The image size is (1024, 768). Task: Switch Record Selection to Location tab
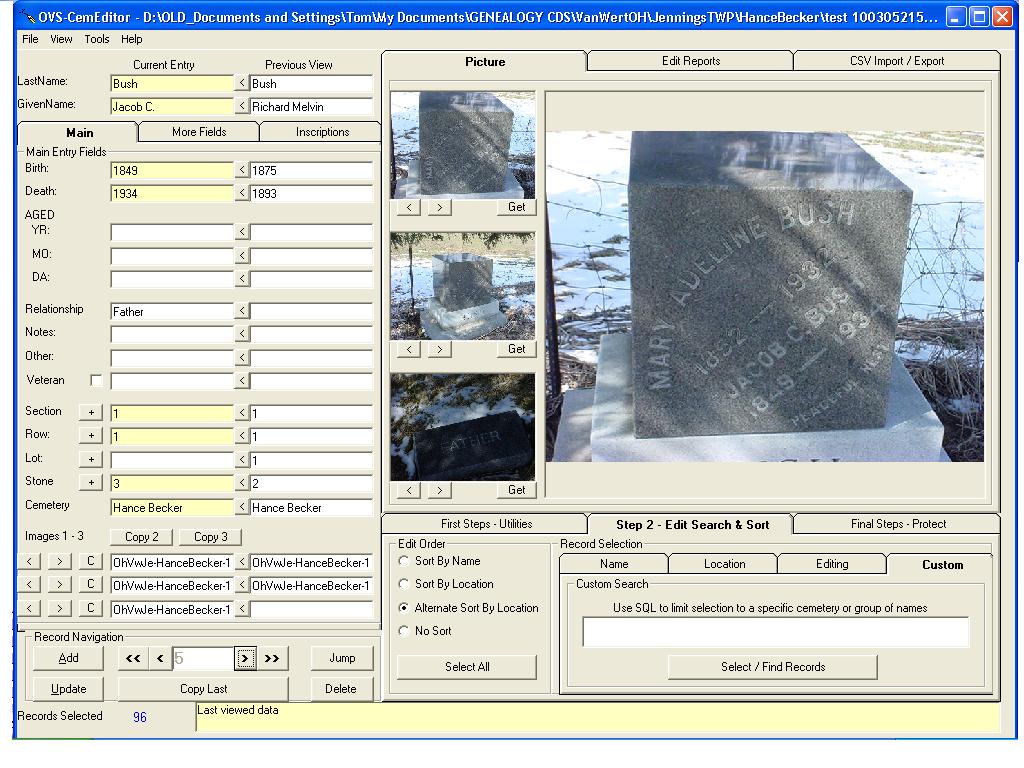click(x=724, y=564)
